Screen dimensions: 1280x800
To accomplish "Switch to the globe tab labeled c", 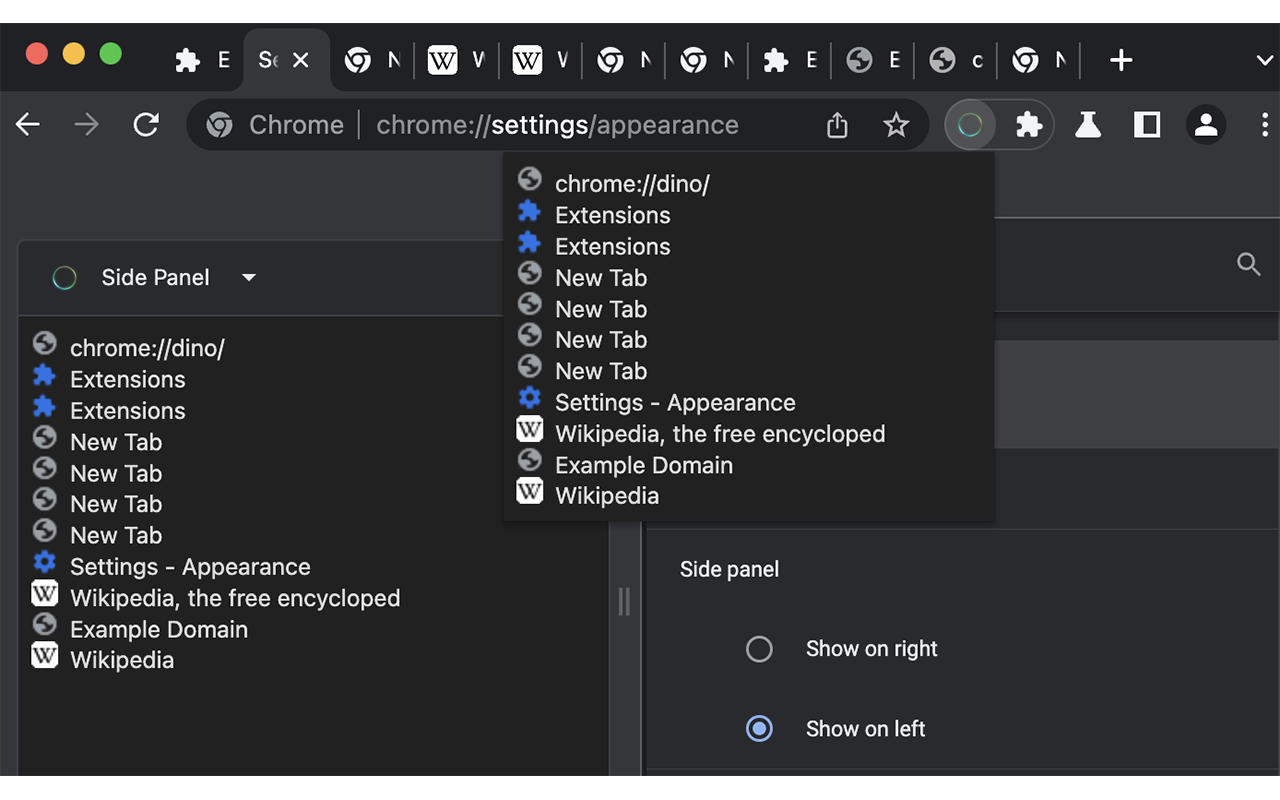I will (956, 61).
